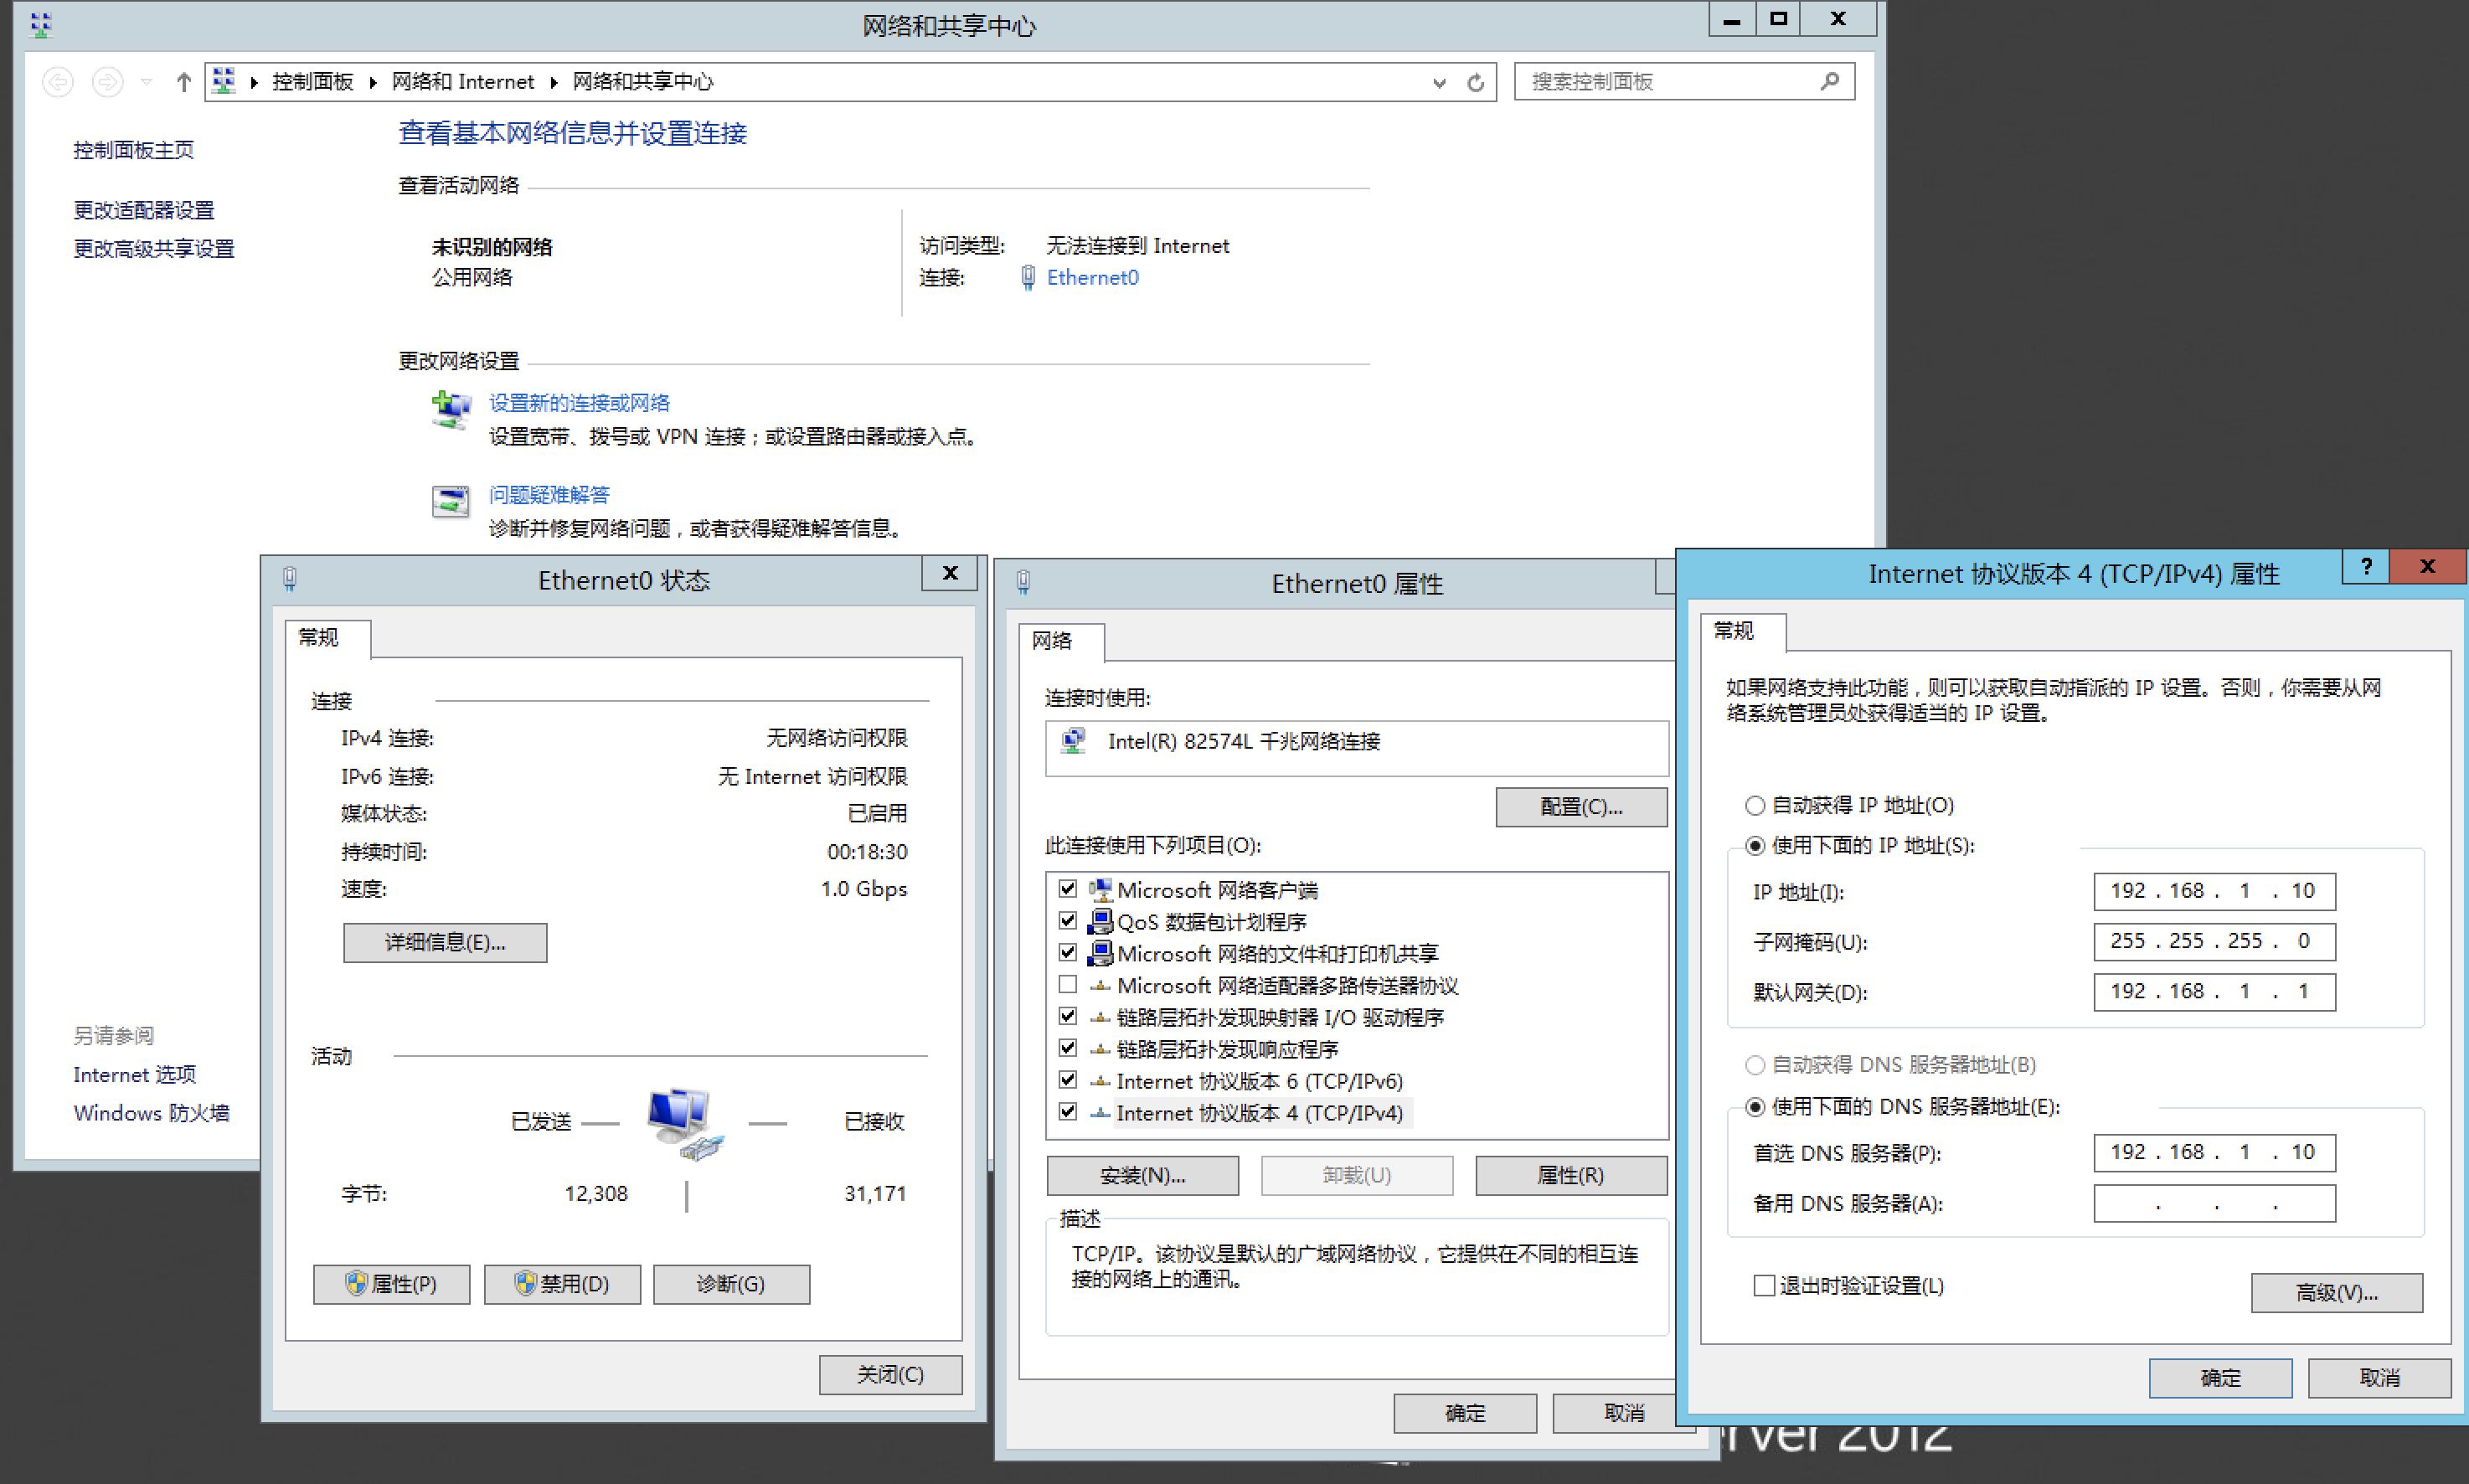The image size is (2469, 1484).
Task: Tick the validate settings upon exit checkbox
Action: [1764, 1286]
